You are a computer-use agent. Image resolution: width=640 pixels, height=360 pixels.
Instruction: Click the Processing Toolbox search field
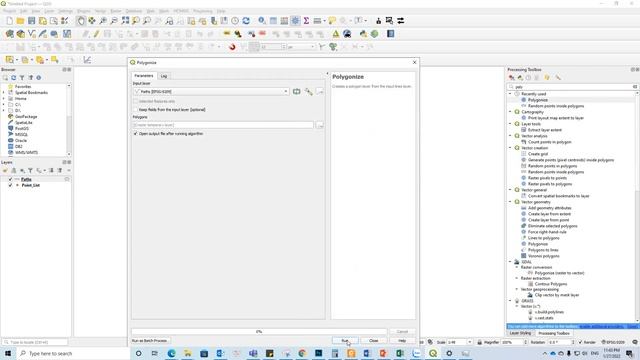pos(572,87)
